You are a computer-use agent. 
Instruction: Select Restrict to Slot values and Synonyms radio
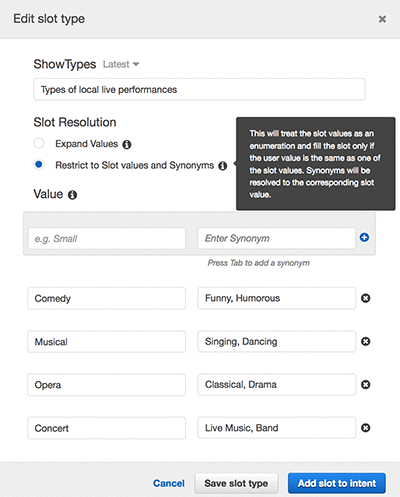point(39,165)
